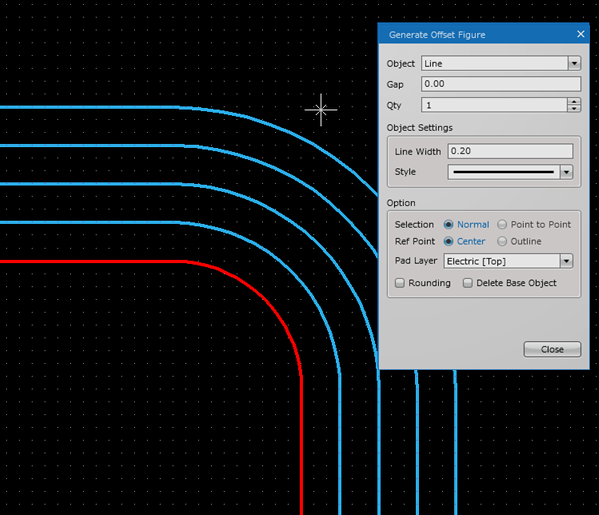Enable the Rounding checkbox
Image resolution: width=599 pixels, height=515 pixels.
click(x=400, y=283)
